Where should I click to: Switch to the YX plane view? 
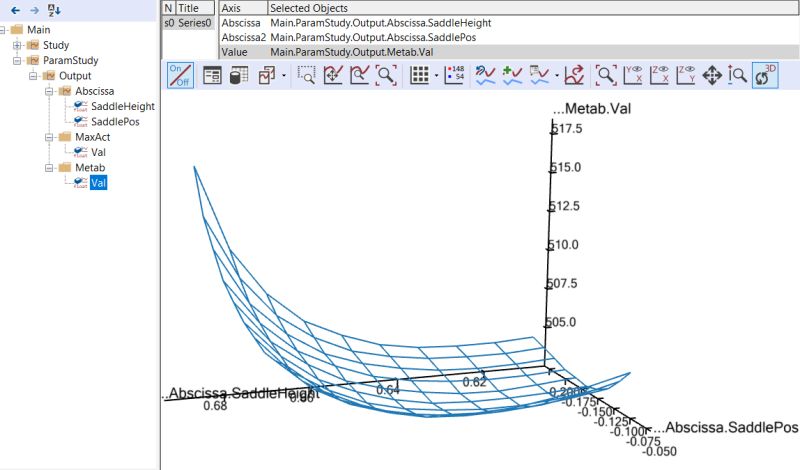633,76
